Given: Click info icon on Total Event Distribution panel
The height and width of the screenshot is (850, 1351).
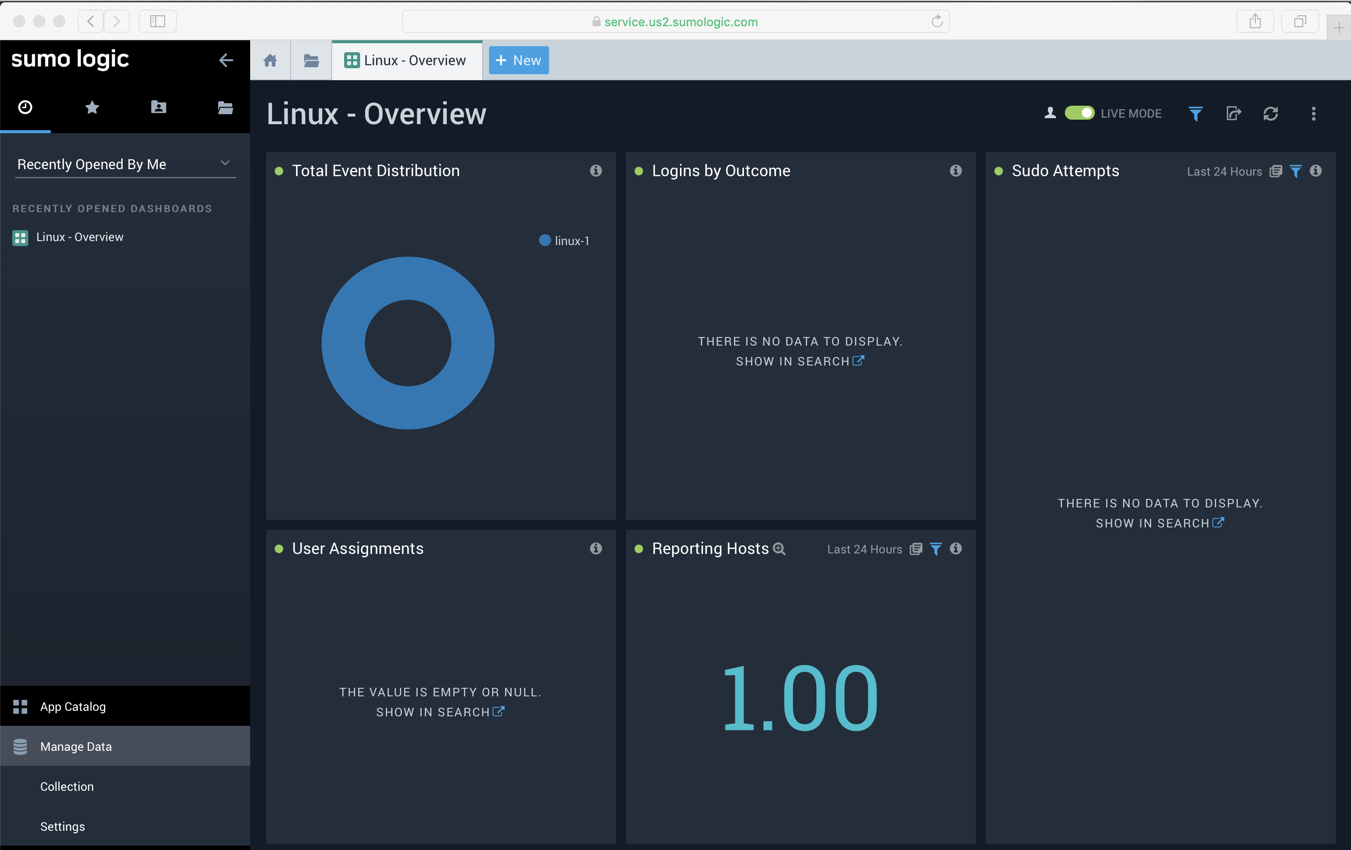Looking at the screenshot, I should click(596, 171).
